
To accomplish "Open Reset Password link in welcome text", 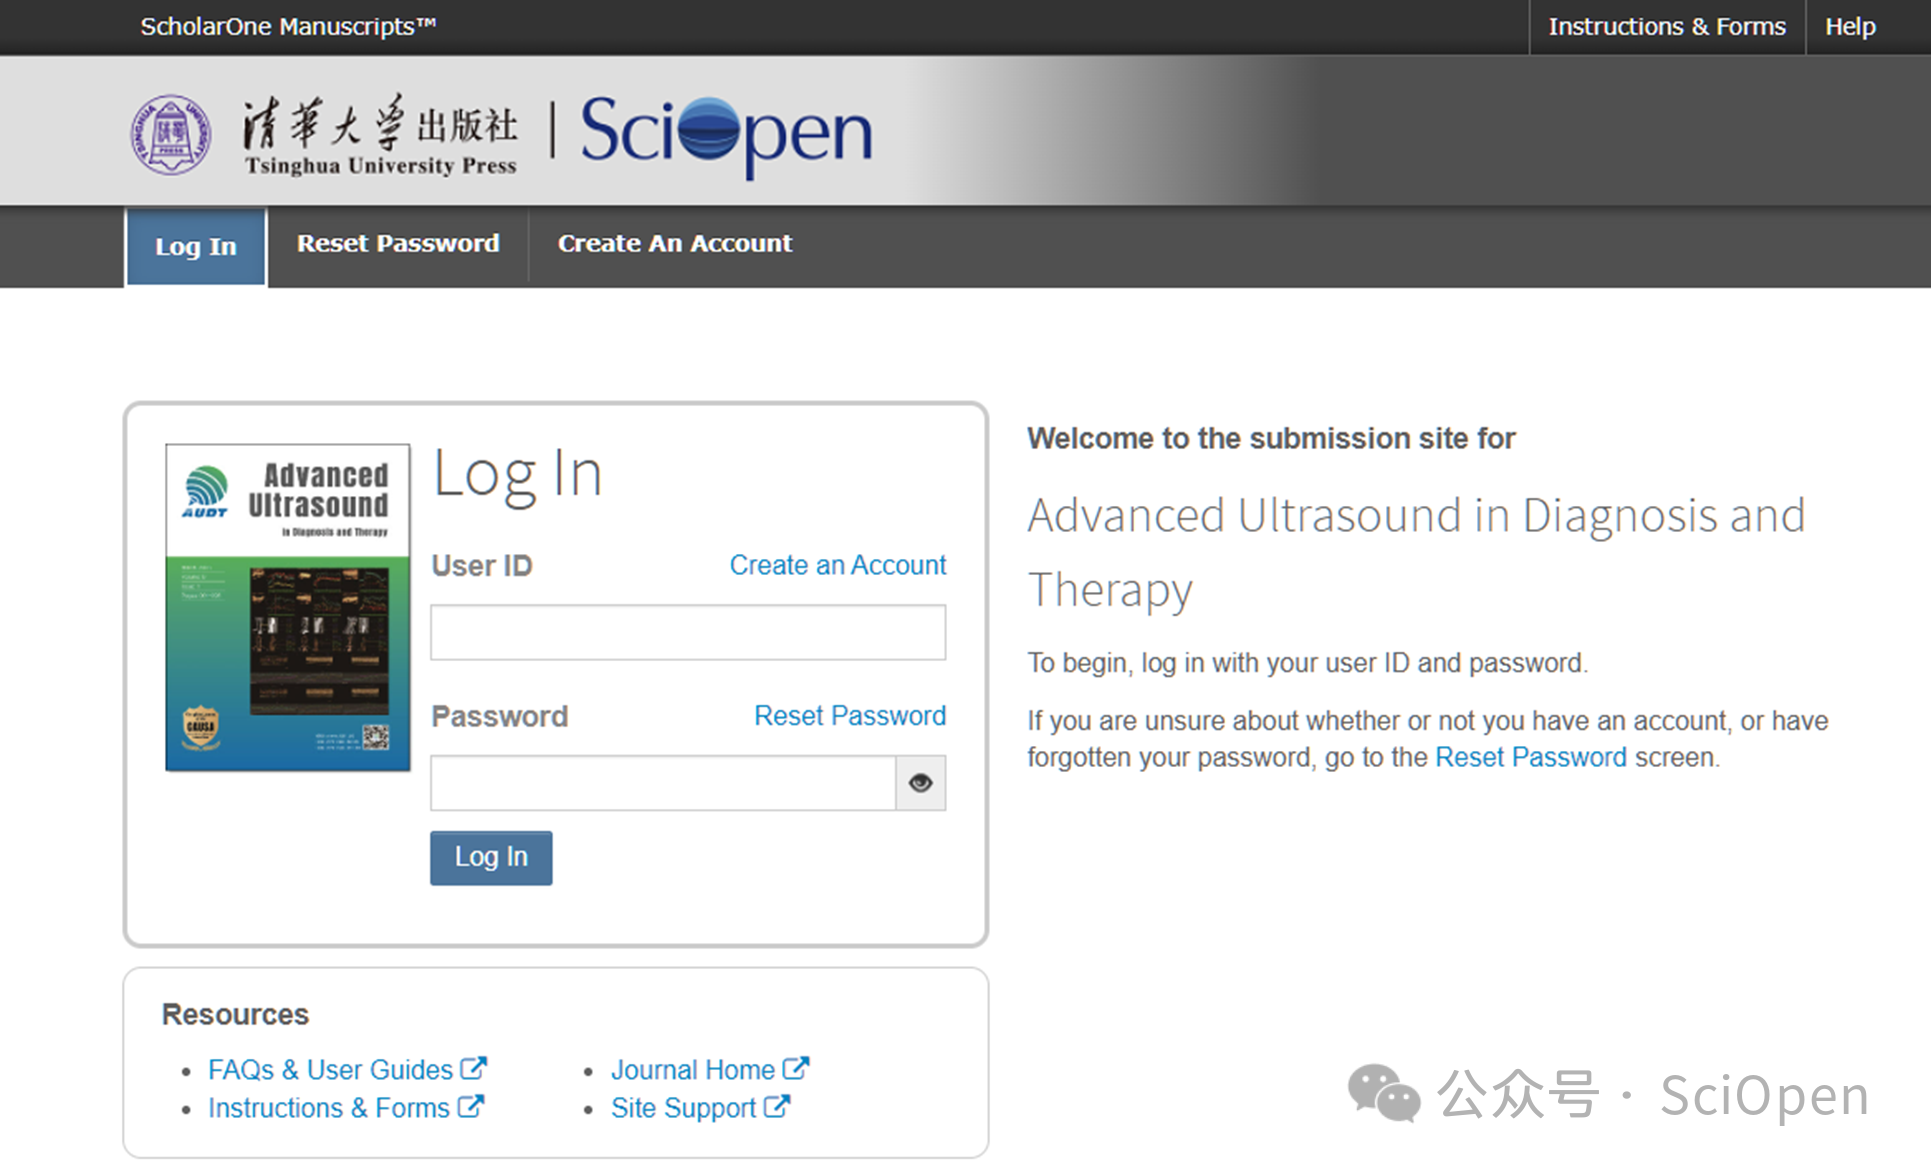I will pos(1531,757).
